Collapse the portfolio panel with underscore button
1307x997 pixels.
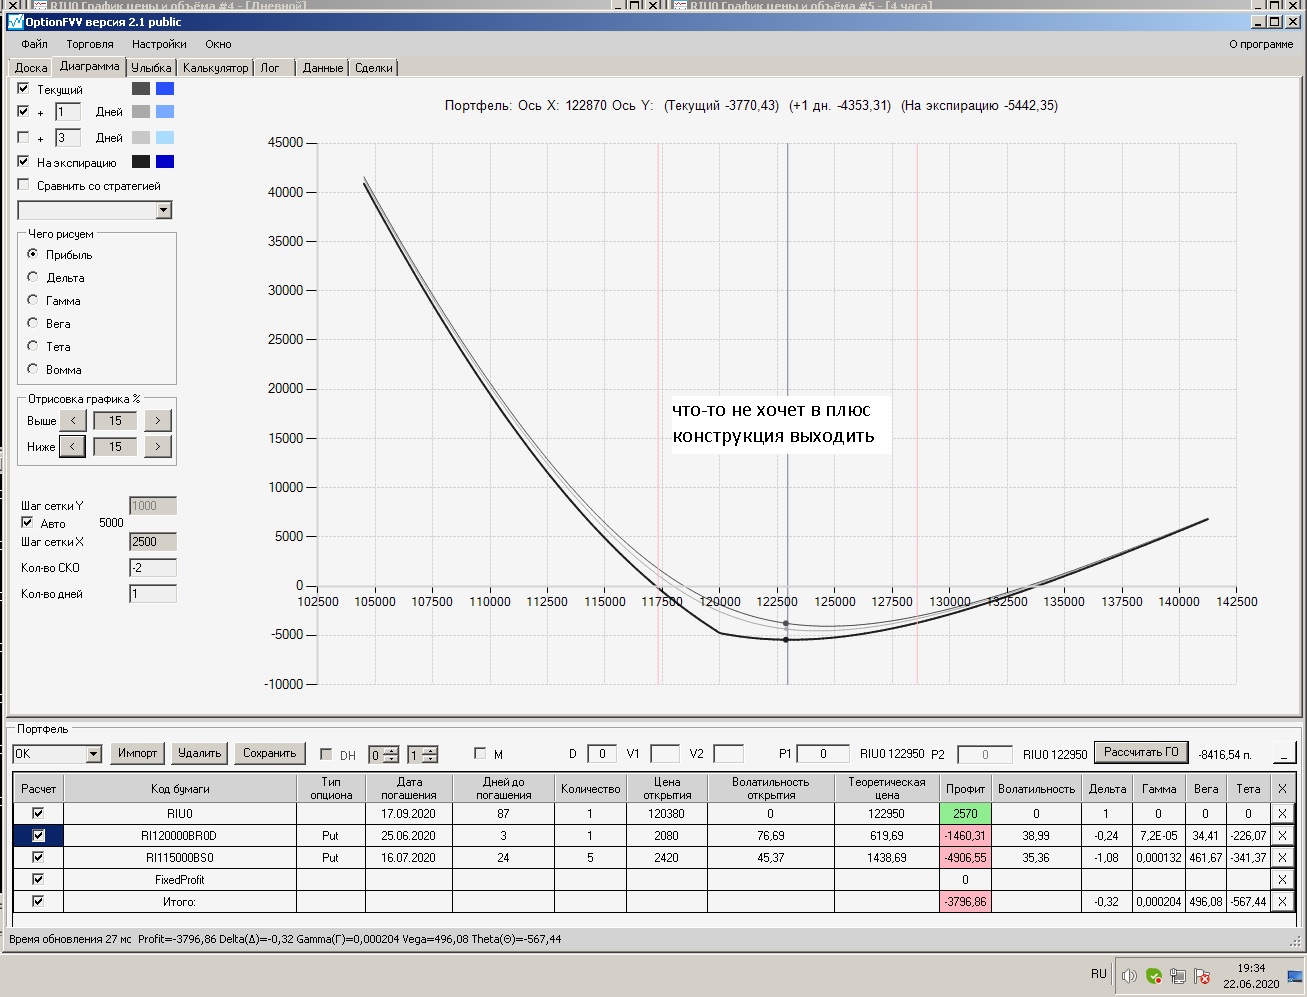point(1284,753)
